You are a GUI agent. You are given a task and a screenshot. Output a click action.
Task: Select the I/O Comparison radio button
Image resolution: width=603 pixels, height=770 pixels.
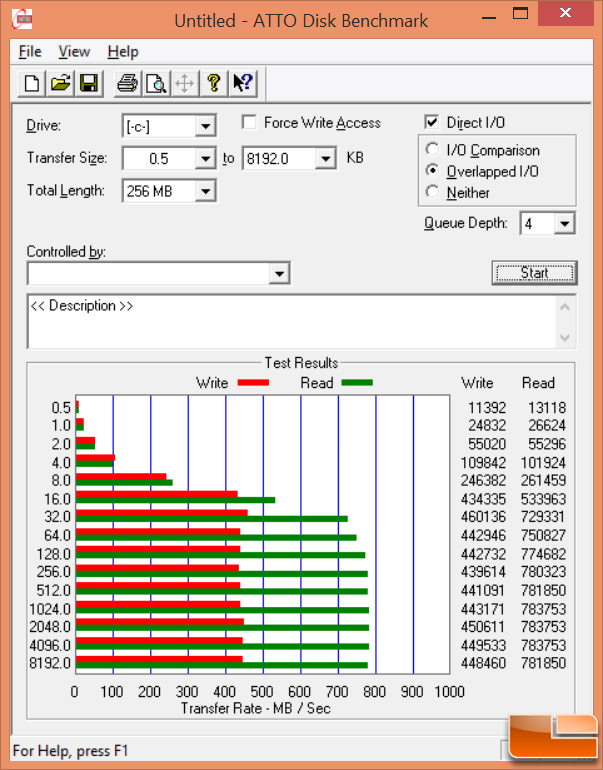click(432, 149)
